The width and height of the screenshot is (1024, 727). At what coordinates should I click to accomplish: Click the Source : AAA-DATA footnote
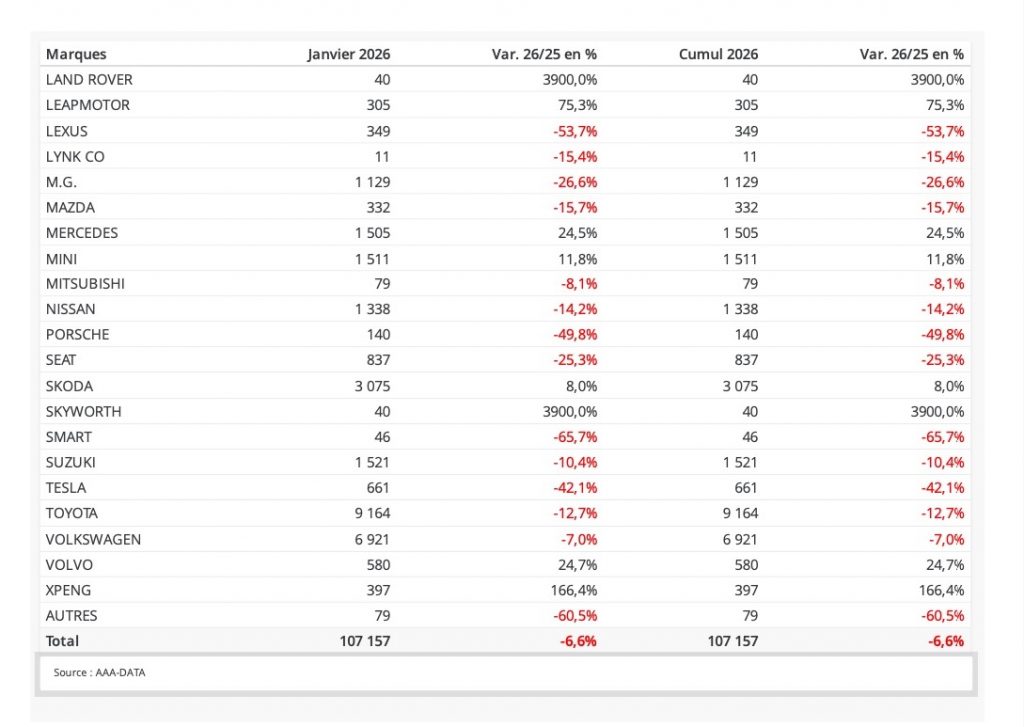point(100,673)
